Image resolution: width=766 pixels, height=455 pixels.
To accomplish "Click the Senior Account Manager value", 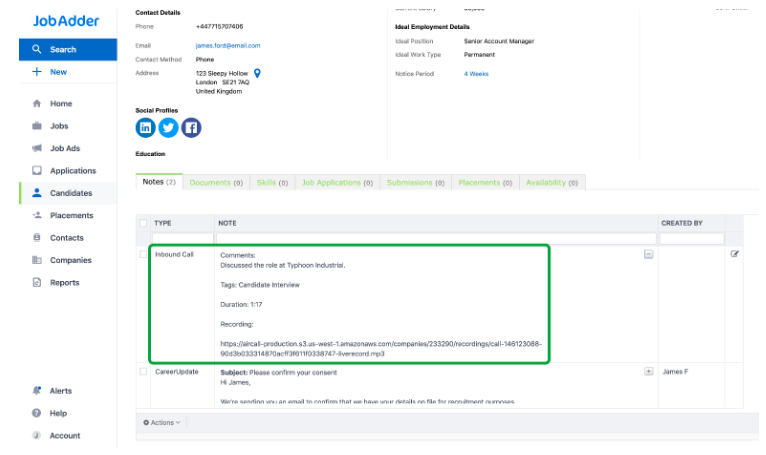I will tap(499, 41).
